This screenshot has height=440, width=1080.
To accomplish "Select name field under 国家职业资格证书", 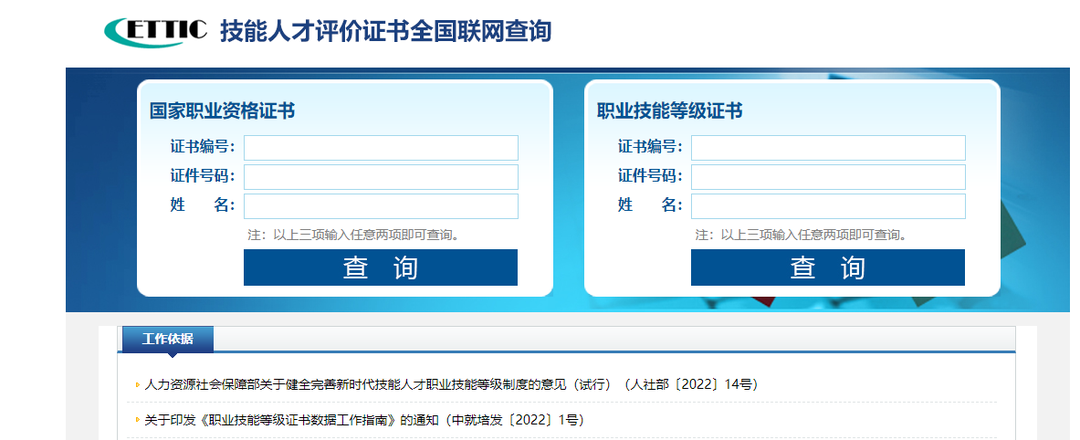I will (x=381, y=206).
